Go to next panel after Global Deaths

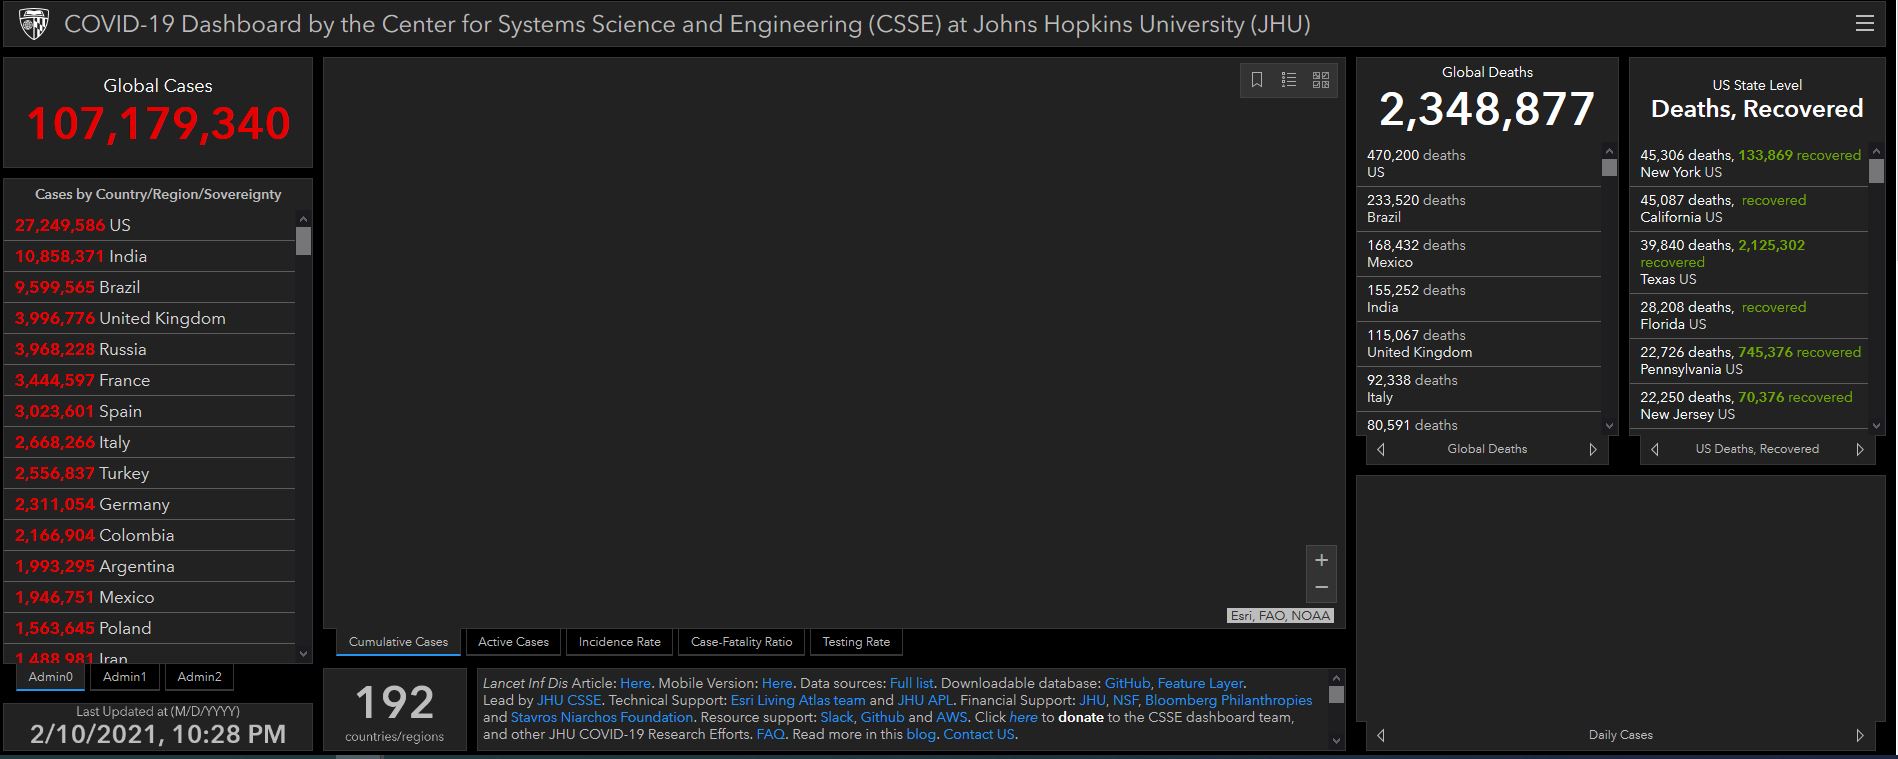1593,450
